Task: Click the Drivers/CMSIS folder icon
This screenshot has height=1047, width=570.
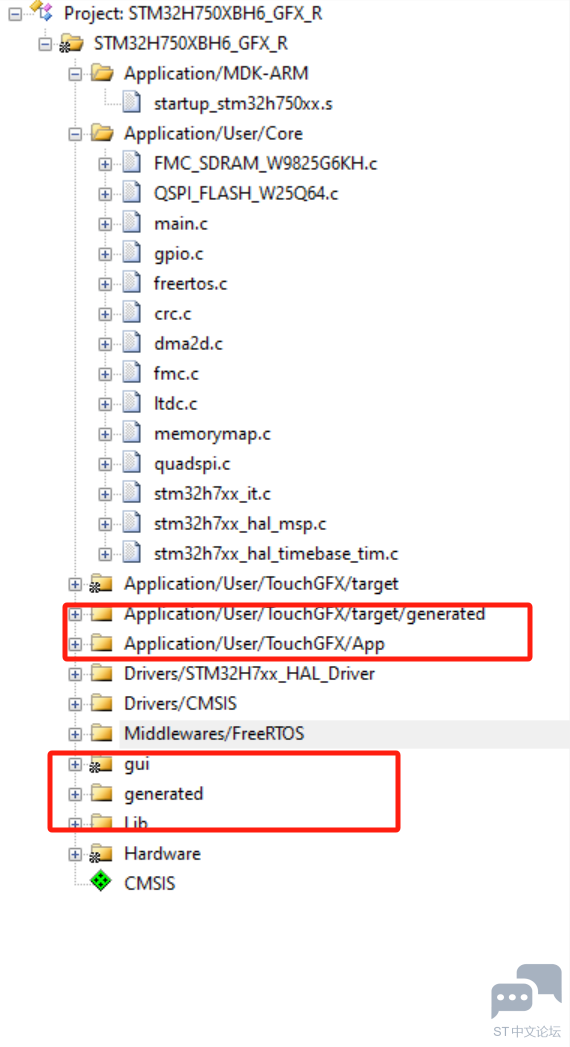Action: [x=101, y=703]
